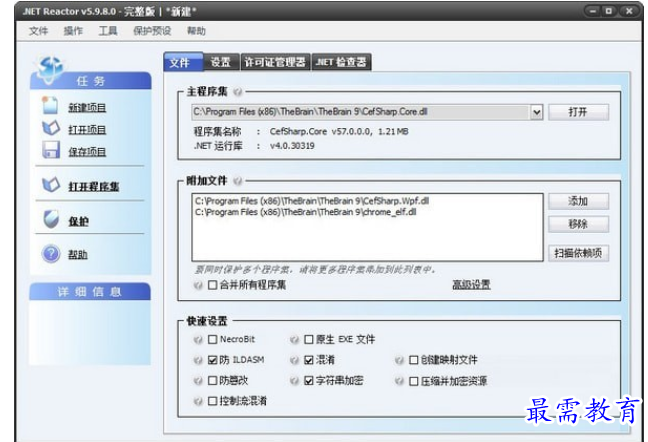Open the 保护预设 menu
Viewport: 648px width, 442px height.
152,31
